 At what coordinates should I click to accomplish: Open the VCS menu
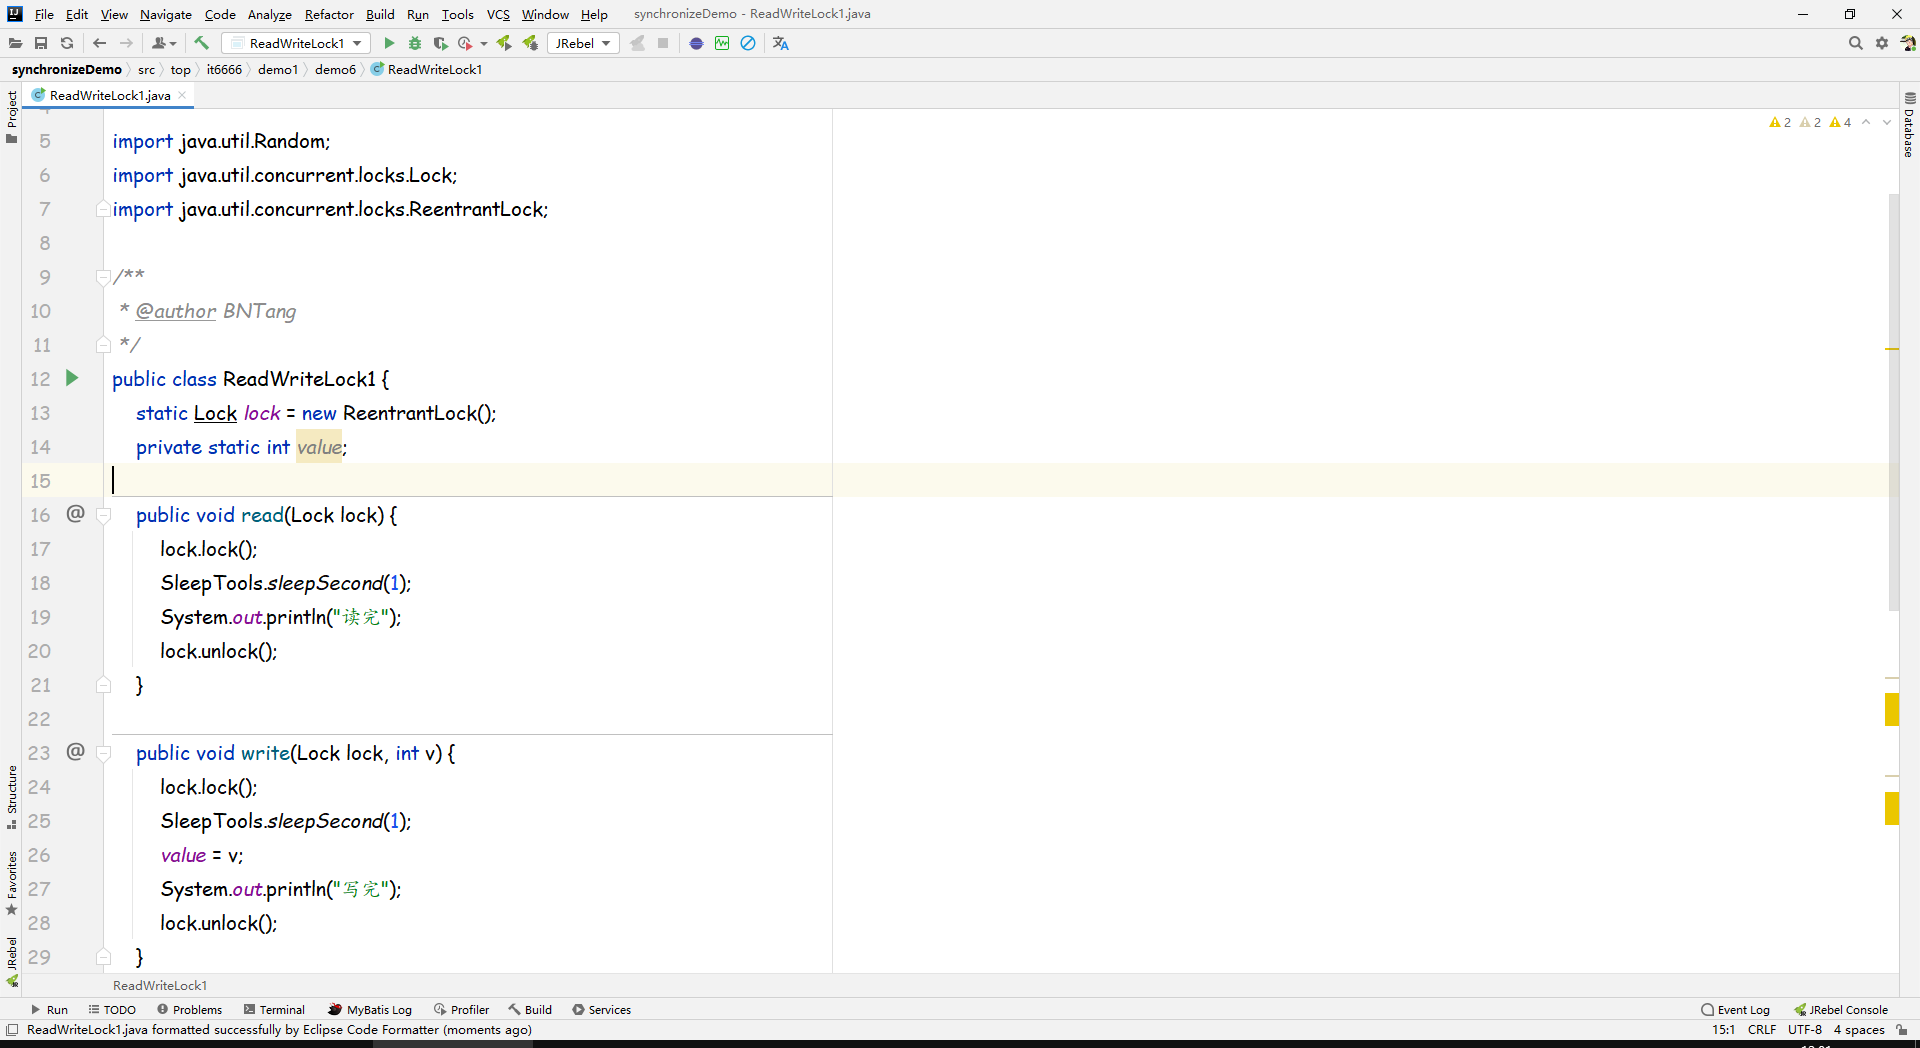point(498,14)
